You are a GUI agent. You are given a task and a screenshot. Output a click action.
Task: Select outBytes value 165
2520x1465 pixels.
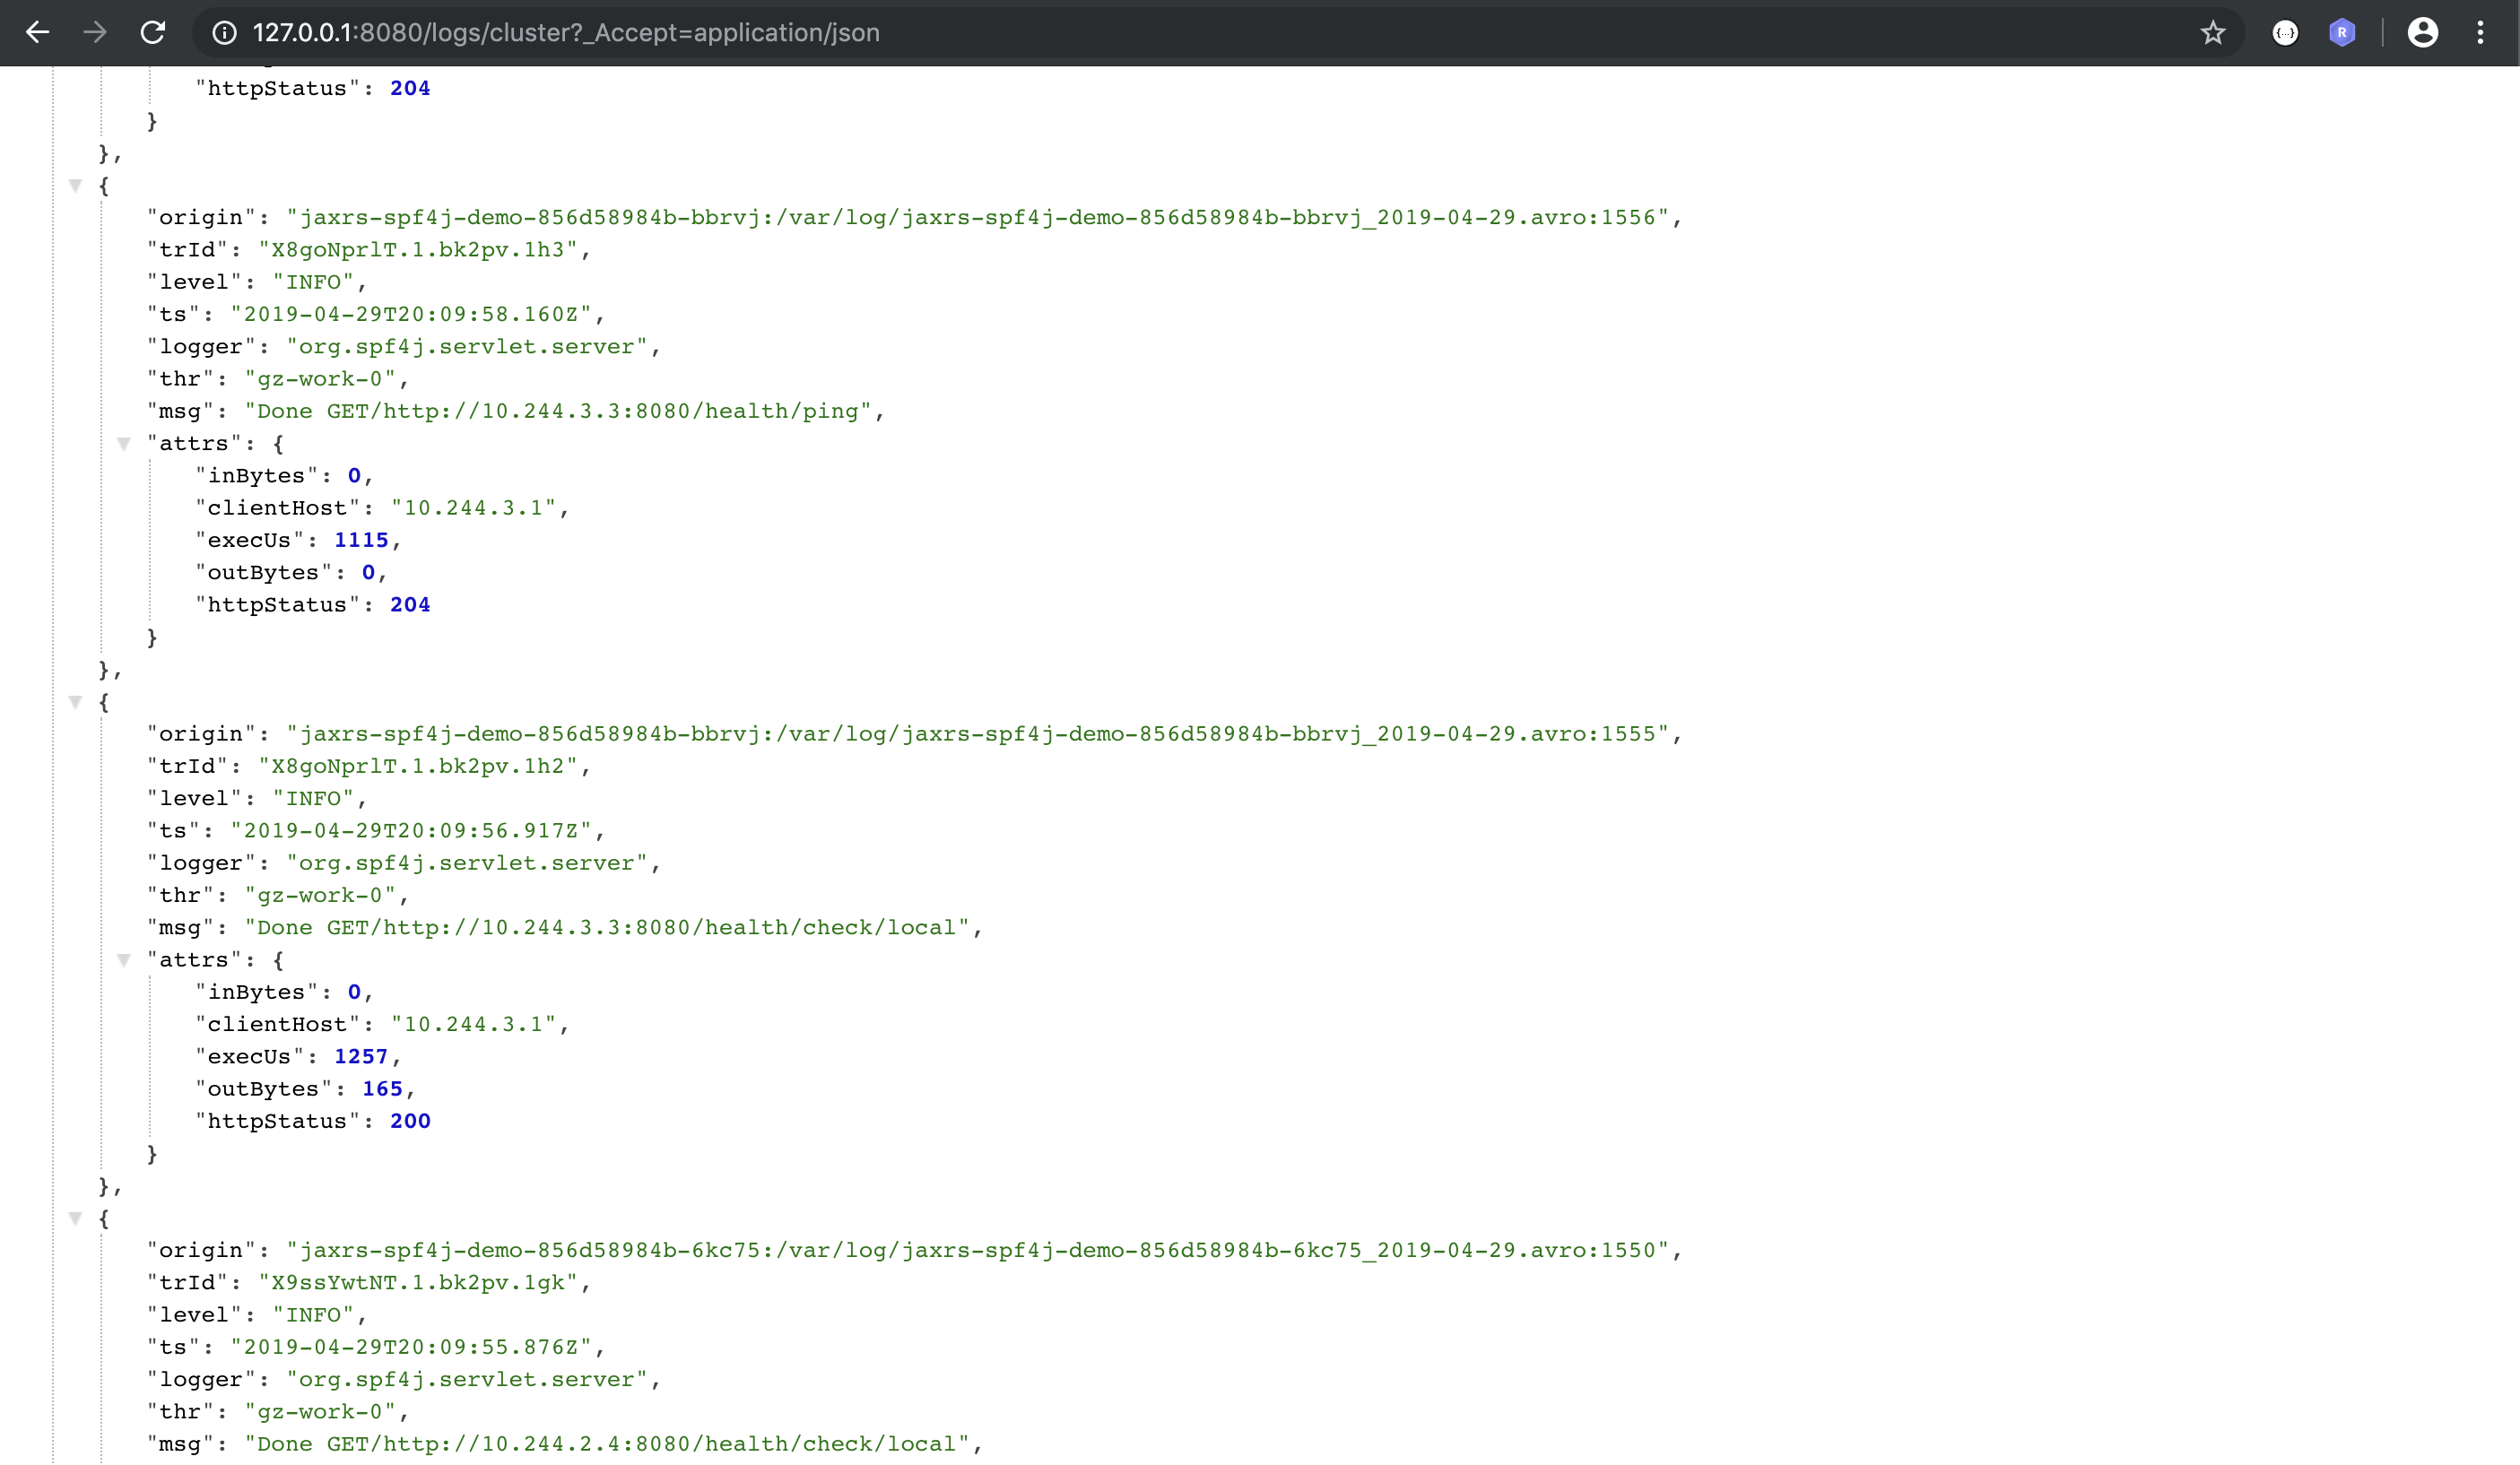tap(382, 1089)
